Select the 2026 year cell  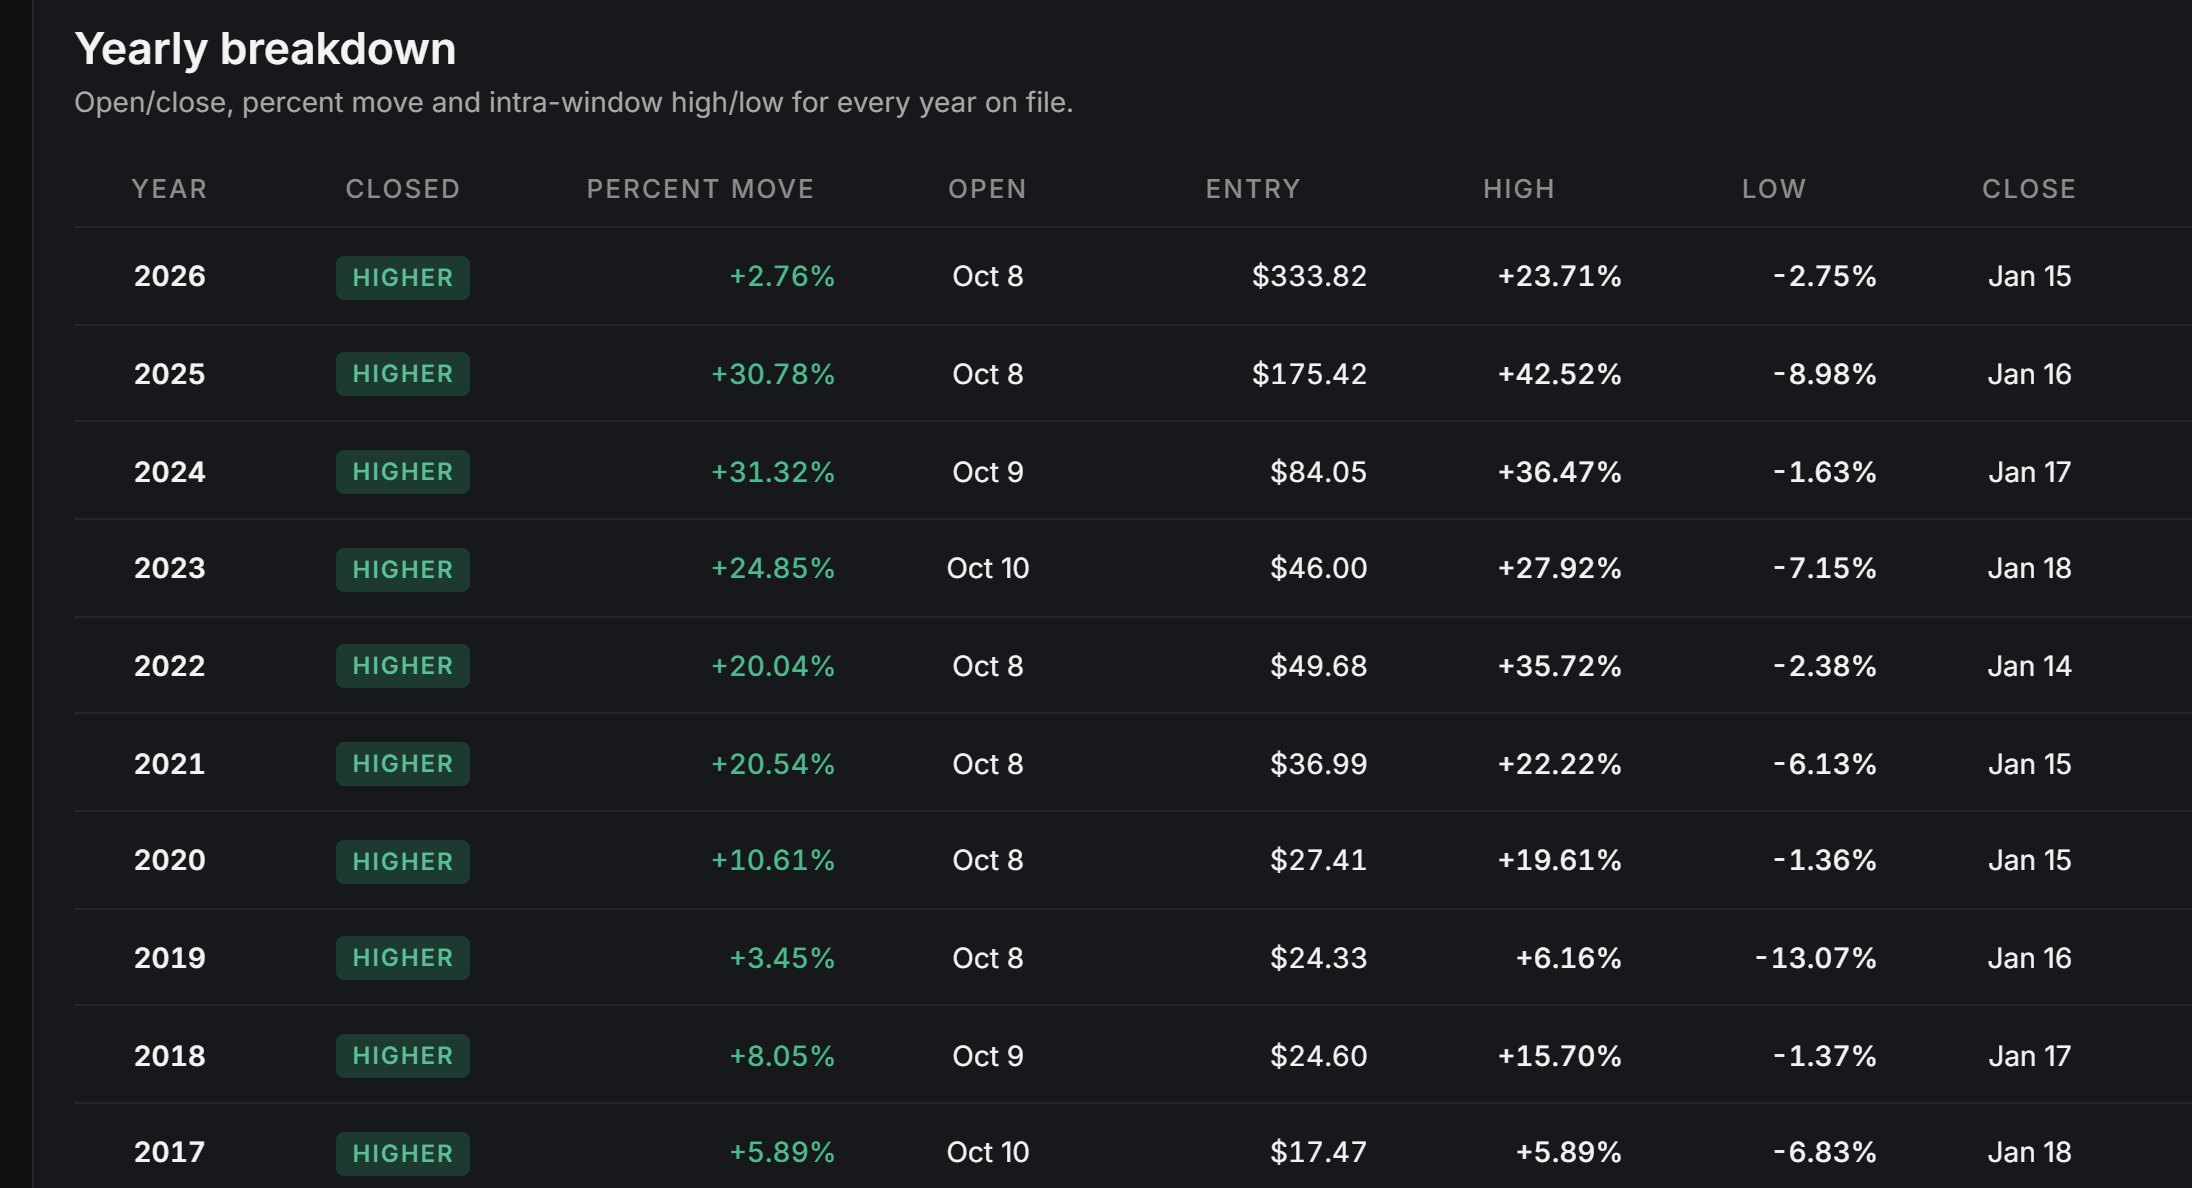(x=170, y=276)
